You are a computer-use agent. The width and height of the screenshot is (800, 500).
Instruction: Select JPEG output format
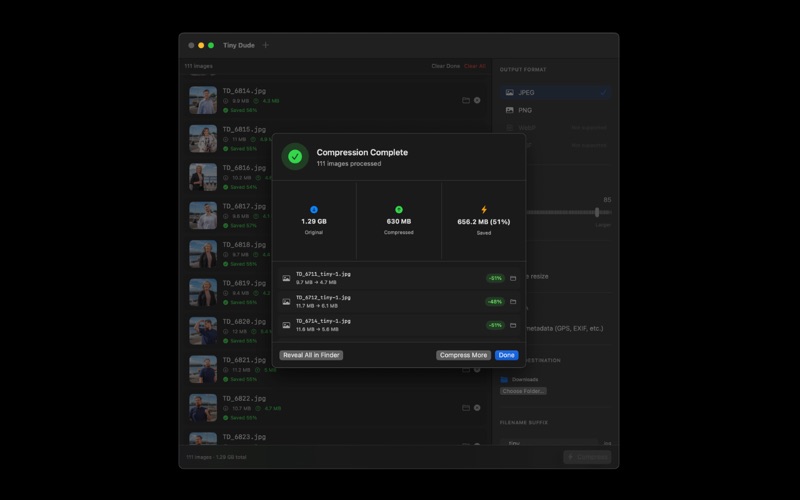[x=555, y=92]
